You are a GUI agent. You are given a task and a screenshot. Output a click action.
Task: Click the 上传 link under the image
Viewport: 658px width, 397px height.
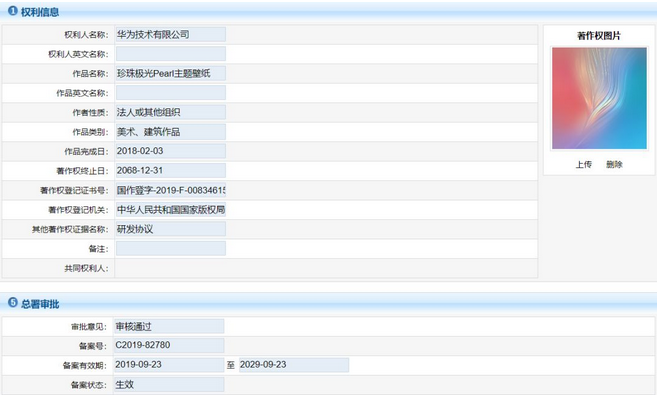pos(583,165)
